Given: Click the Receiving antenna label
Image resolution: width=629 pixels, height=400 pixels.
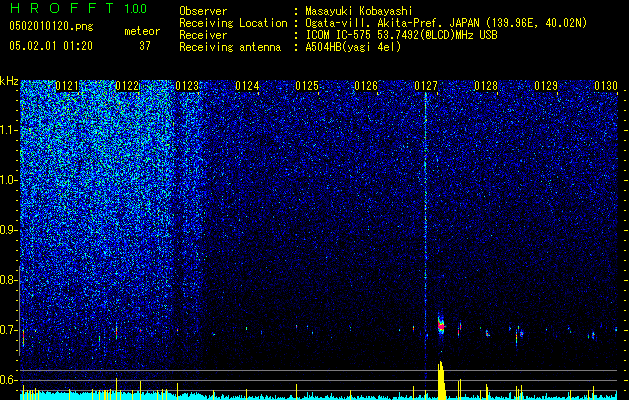Looking at the screenshot, I should pyautogui.click(x=230, y=47).
